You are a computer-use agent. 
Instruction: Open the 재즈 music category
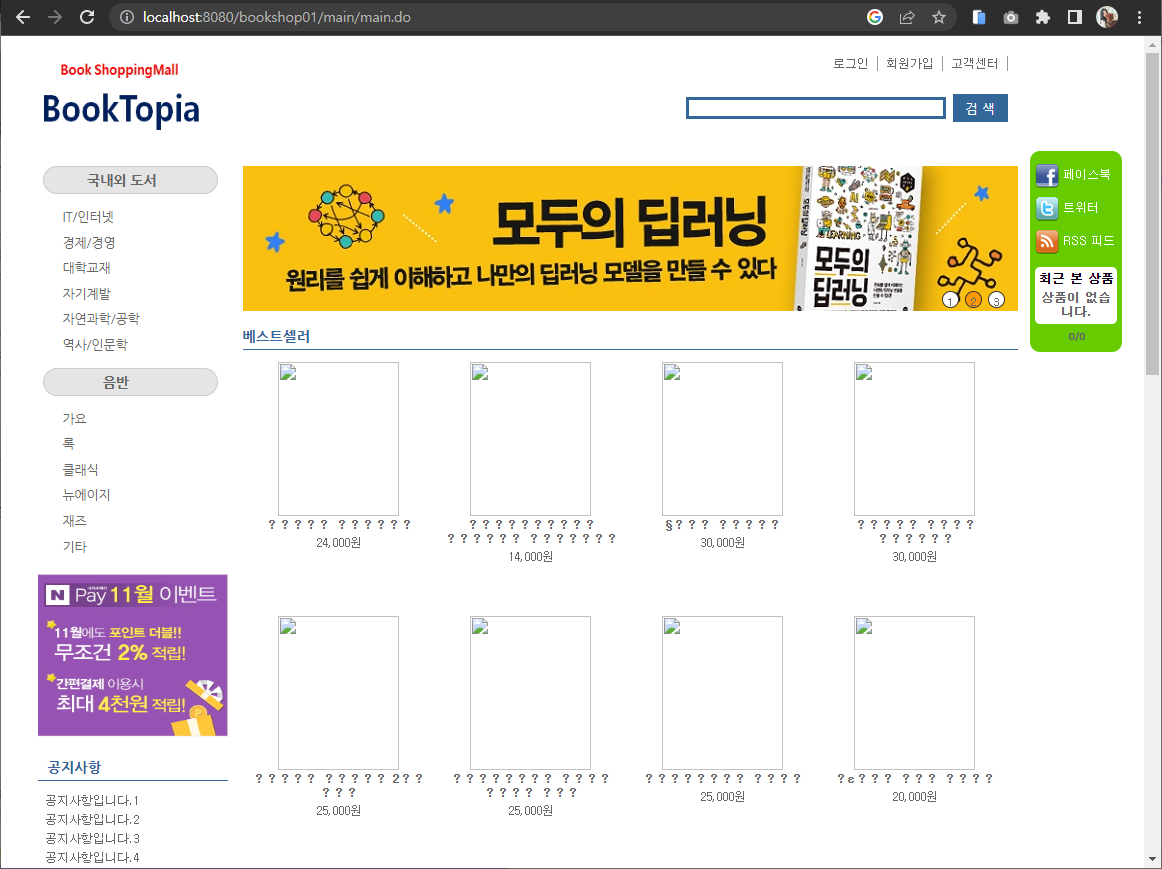point(75,521)
